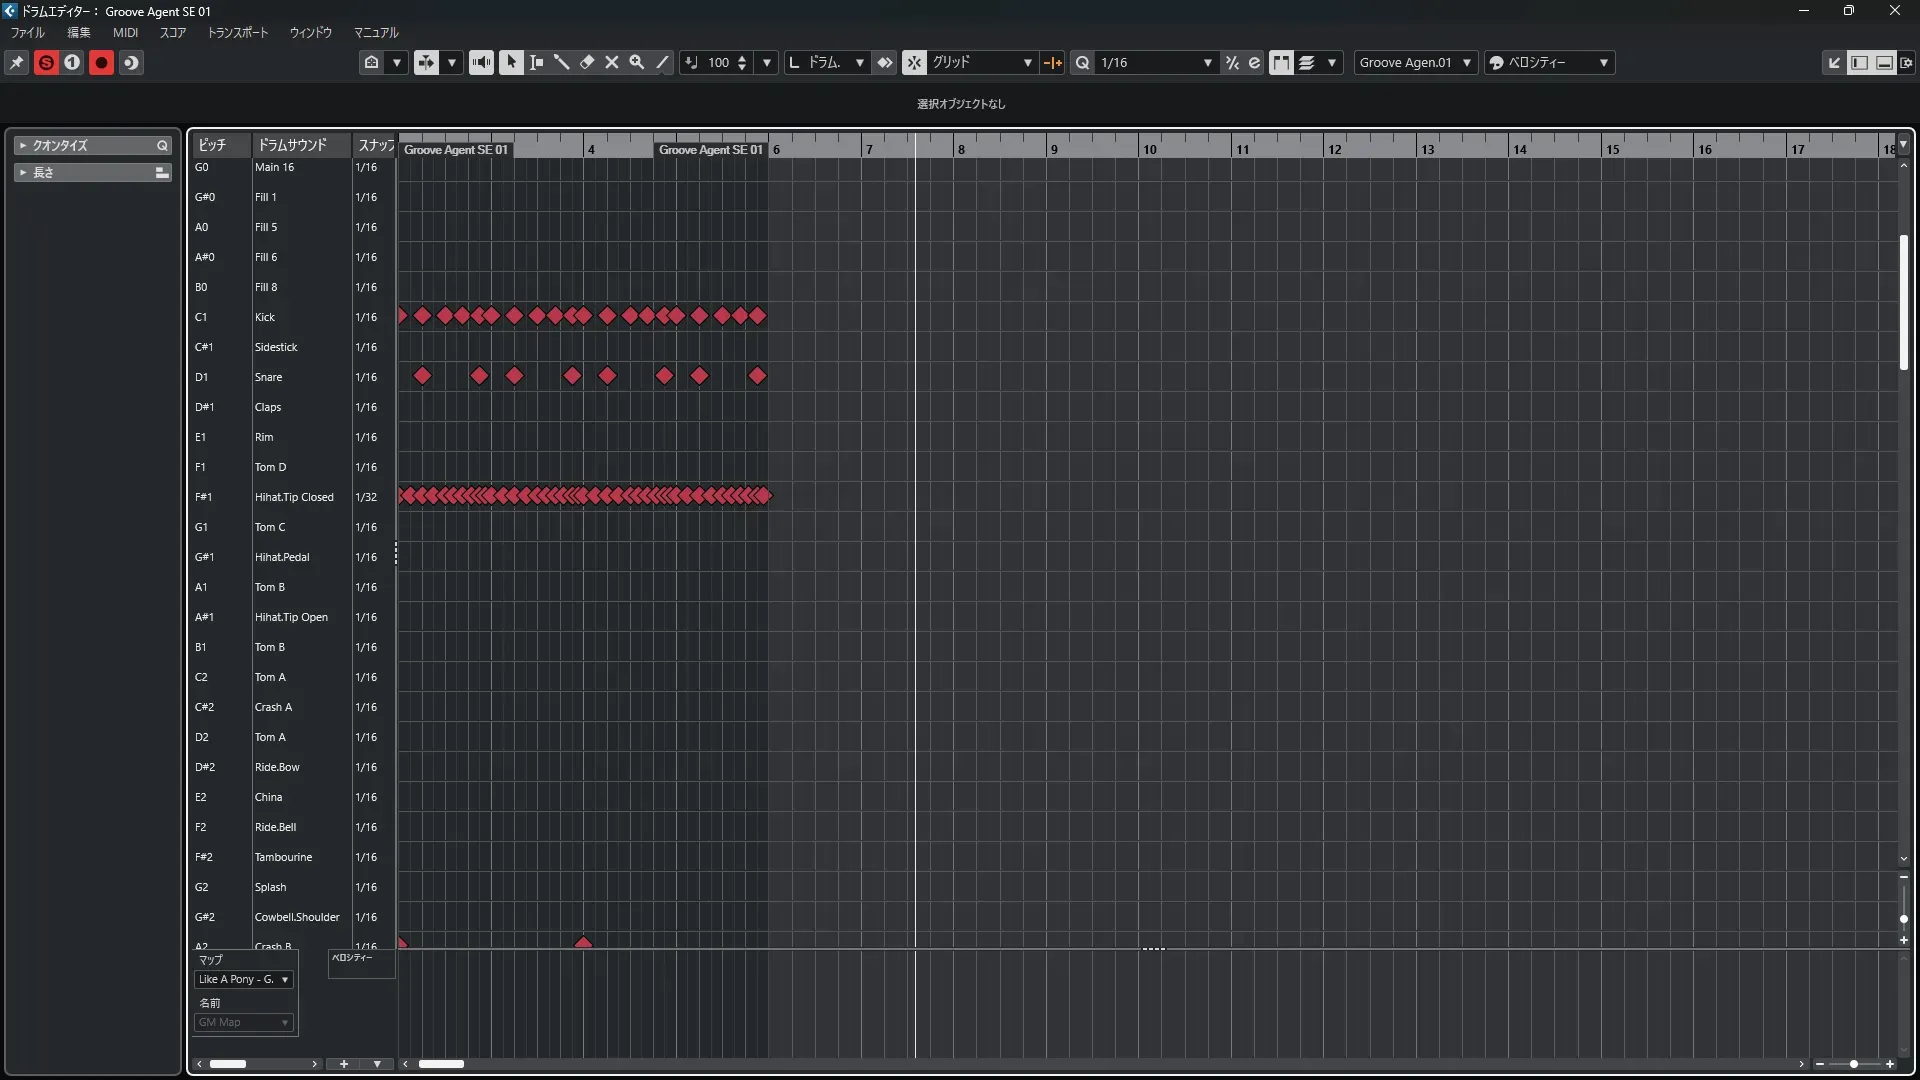This screenshot has height=1080, width=1920.
Task: Click the Record in Editor button
Action: pyautogui.click(x=101, y=62)
